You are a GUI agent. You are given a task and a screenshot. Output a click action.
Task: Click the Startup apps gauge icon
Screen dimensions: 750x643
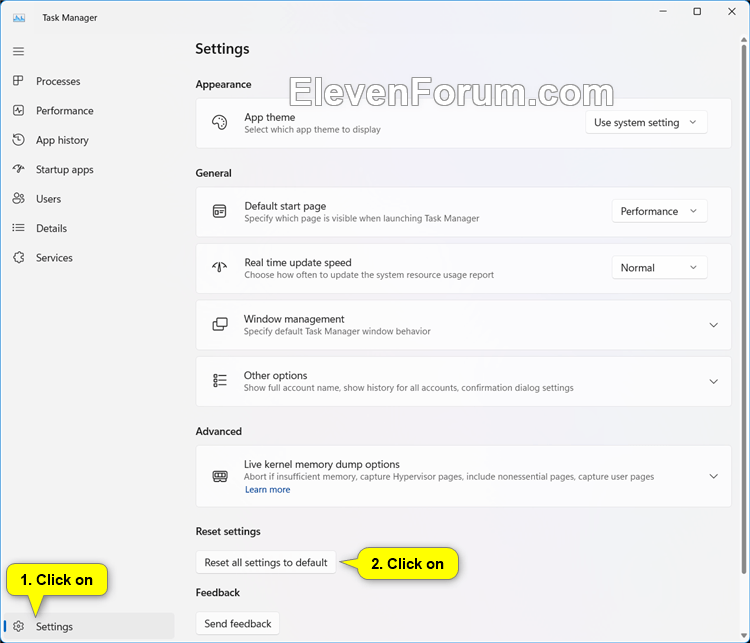(x=18, y=169)
